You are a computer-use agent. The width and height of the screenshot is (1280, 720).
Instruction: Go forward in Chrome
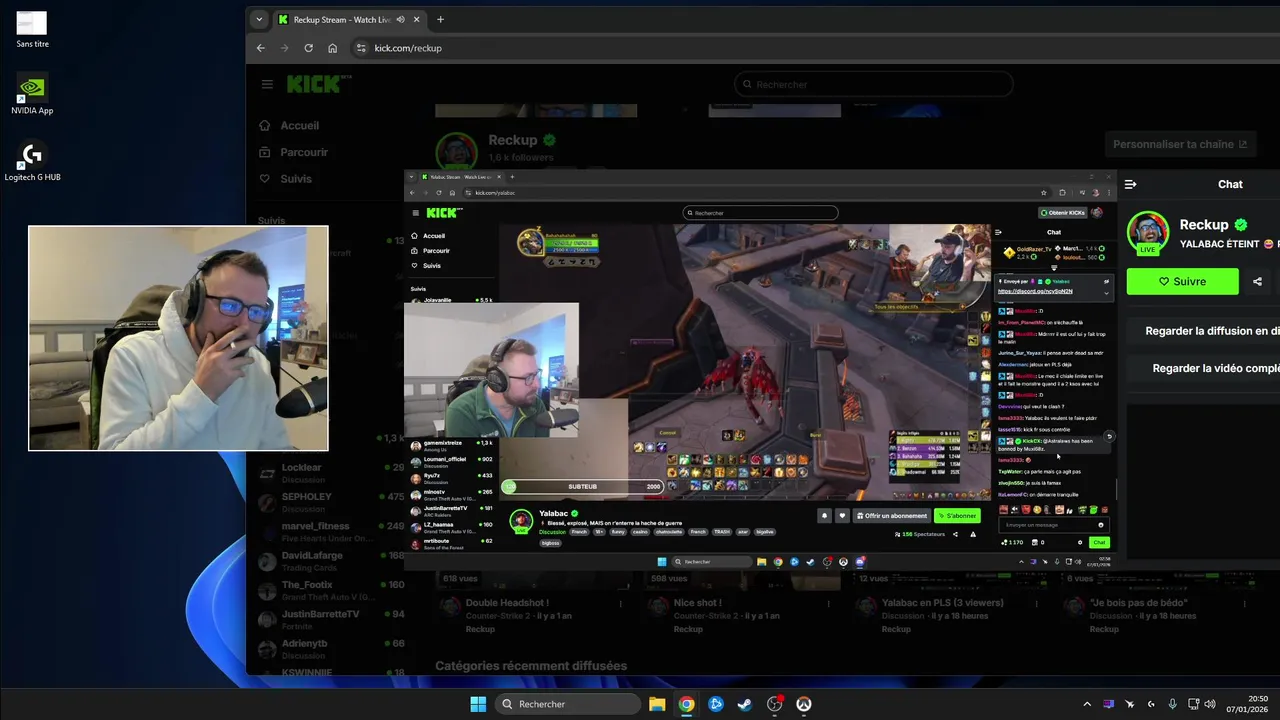[x=284, y=48]
